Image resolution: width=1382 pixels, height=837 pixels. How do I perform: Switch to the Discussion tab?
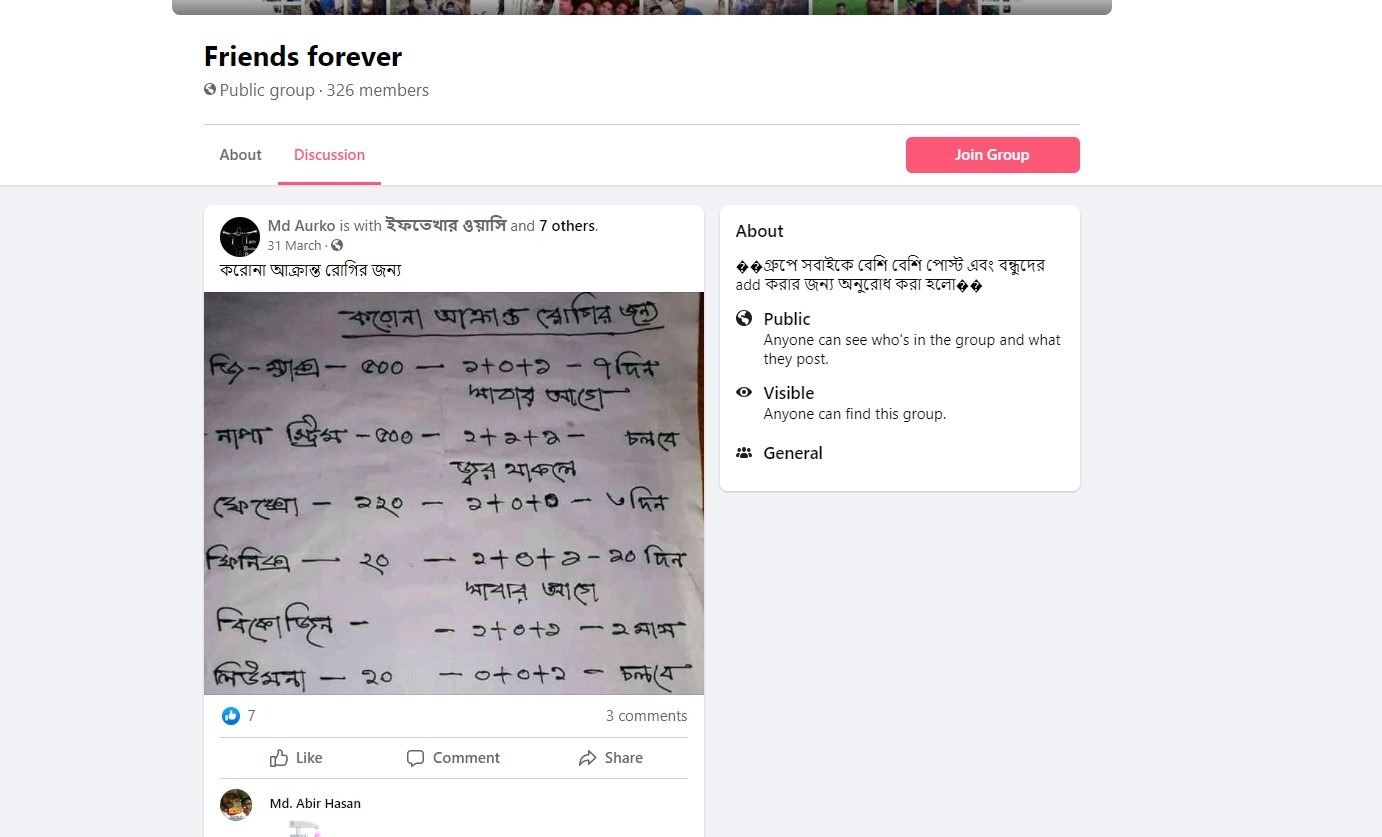(329, 155)
